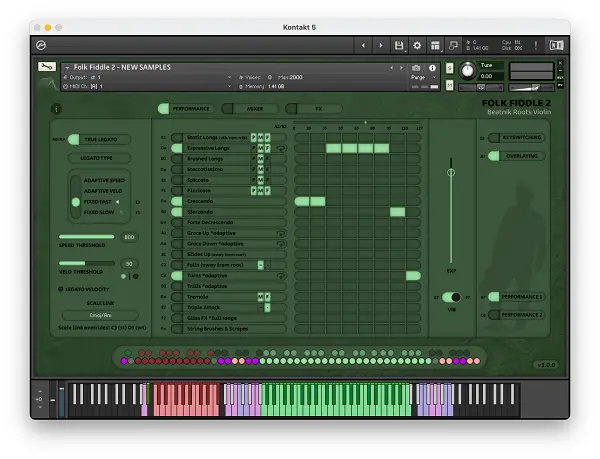This screenshot has height=459, width=600.
Task: Open the Legato Type selector
Action: [x=99, y=158]
